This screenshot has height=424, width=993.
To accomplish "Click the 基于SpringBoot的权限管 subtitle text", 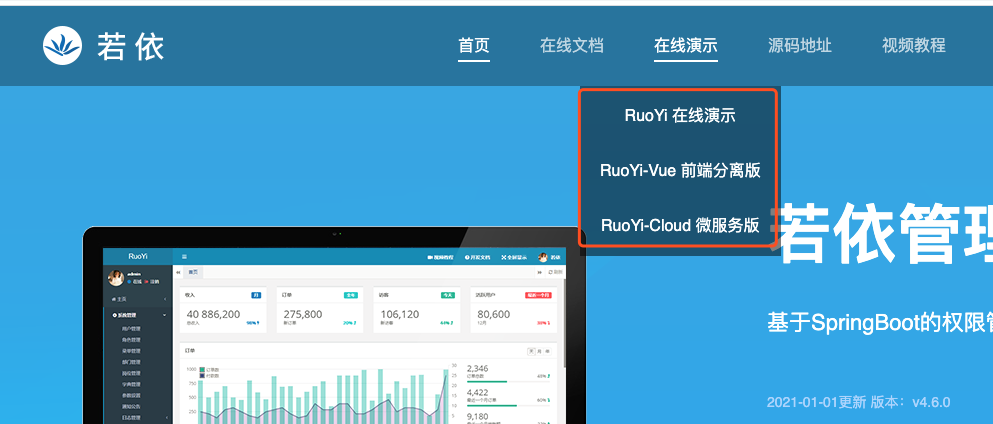I will 880,322.
